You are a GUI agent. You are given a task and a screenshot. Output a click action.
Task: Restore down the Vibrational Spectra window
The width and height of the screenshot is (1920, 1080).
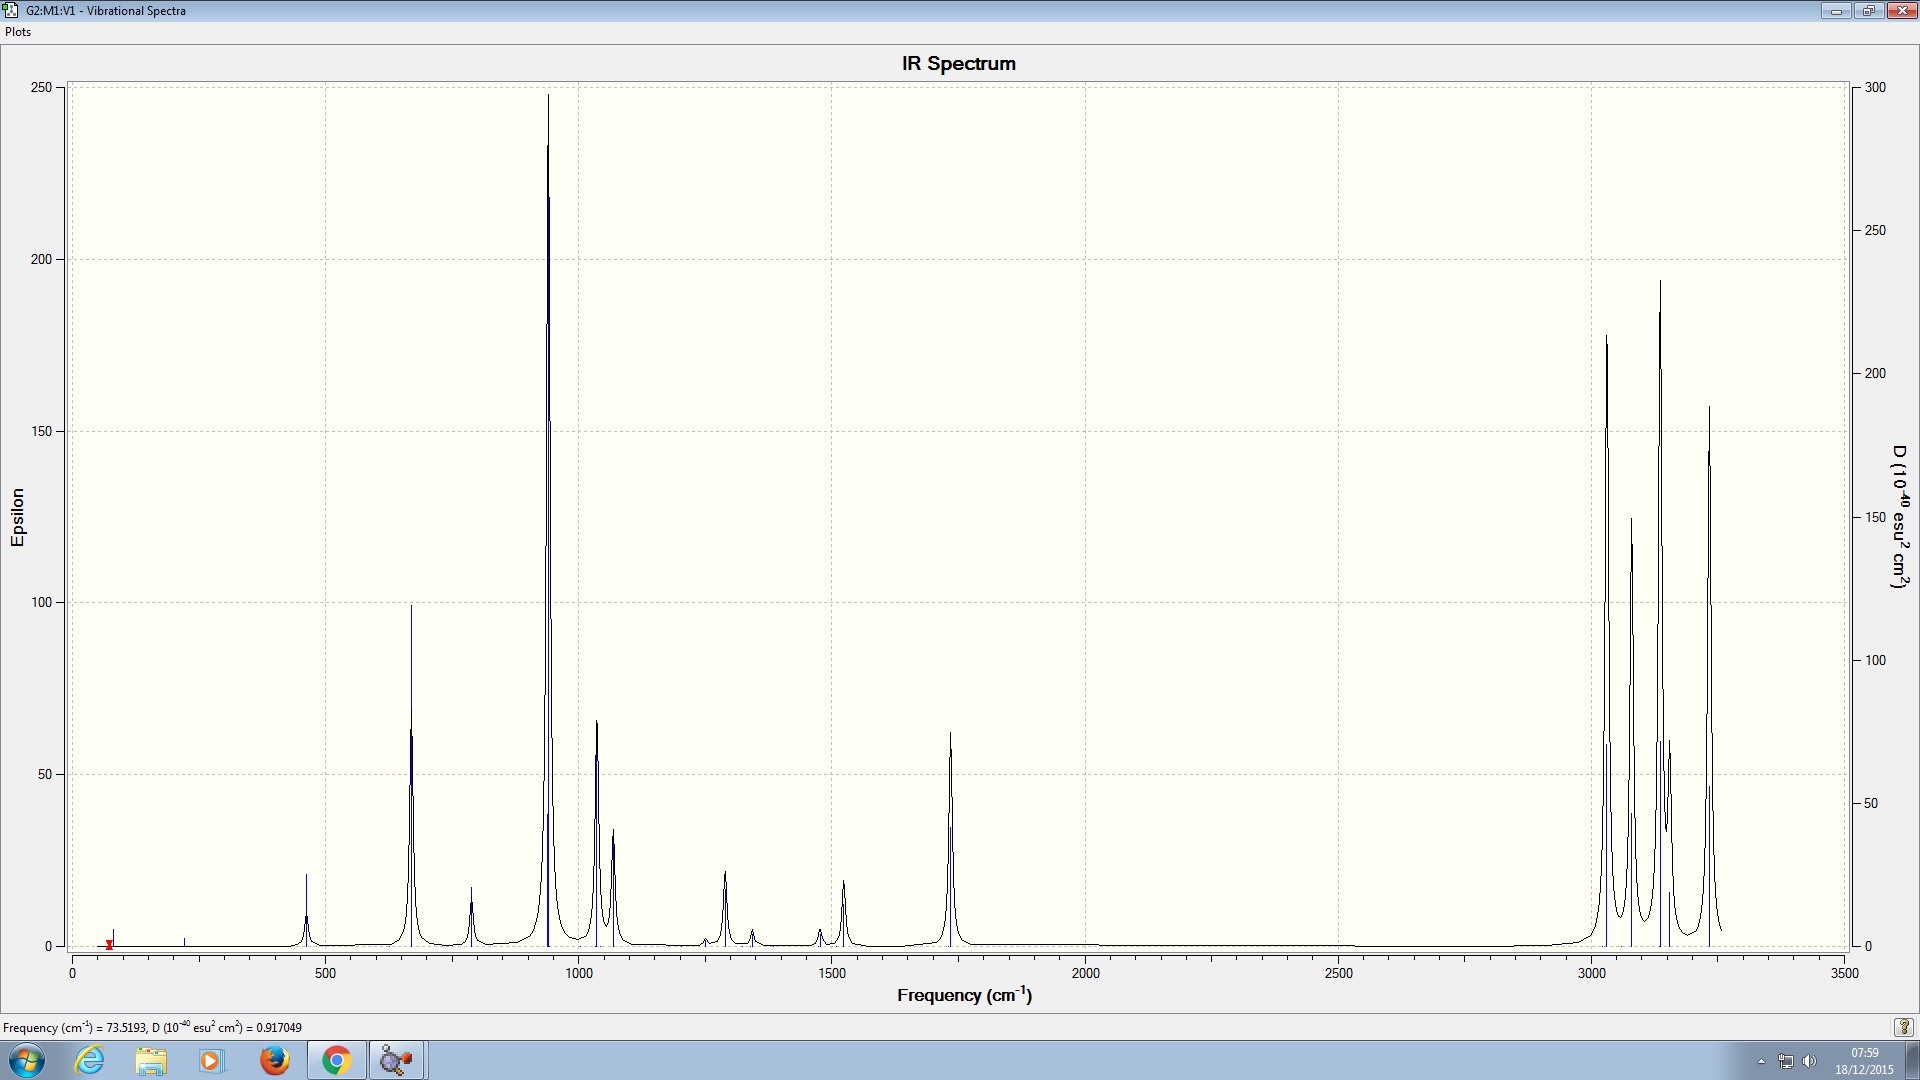1868,10
